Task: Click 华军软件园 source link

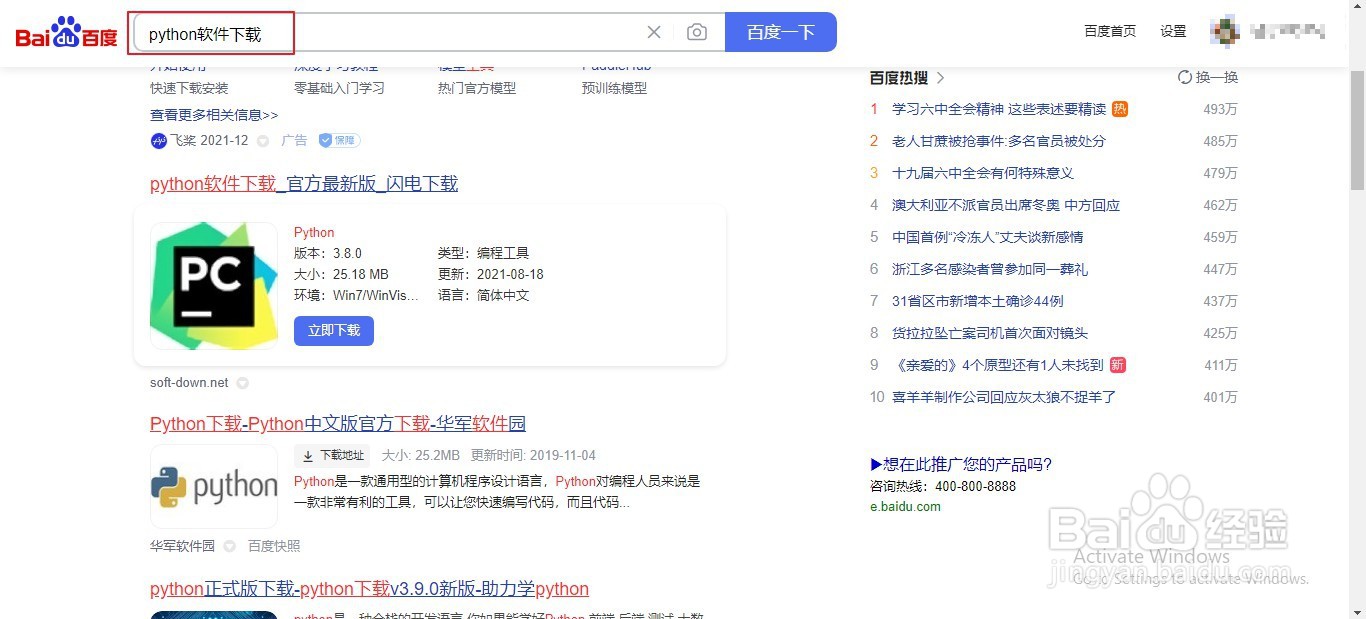Action: [182, 546]
